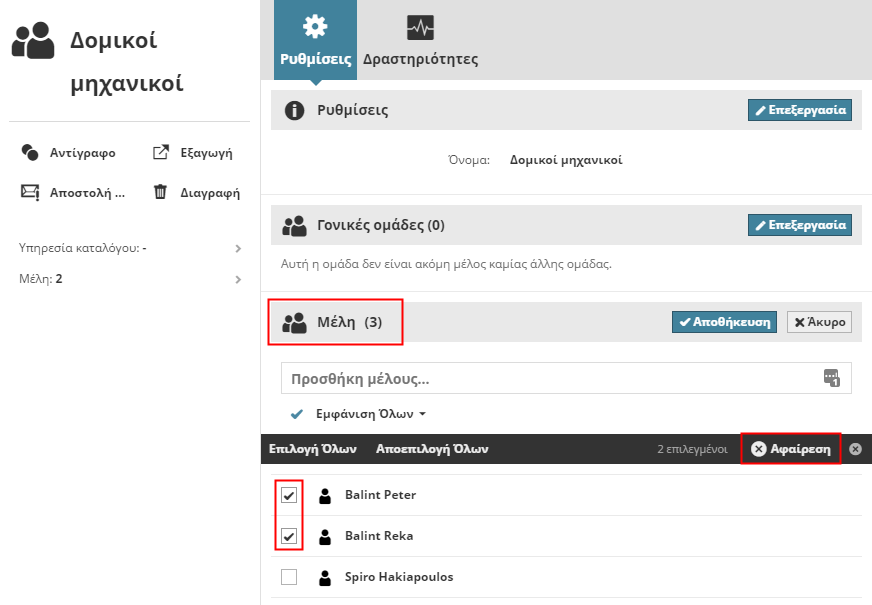The height and width of the screenshot is (605, 872).
Task: Click the Διαγραφή trash icon
Action: [x=160, y=193]
